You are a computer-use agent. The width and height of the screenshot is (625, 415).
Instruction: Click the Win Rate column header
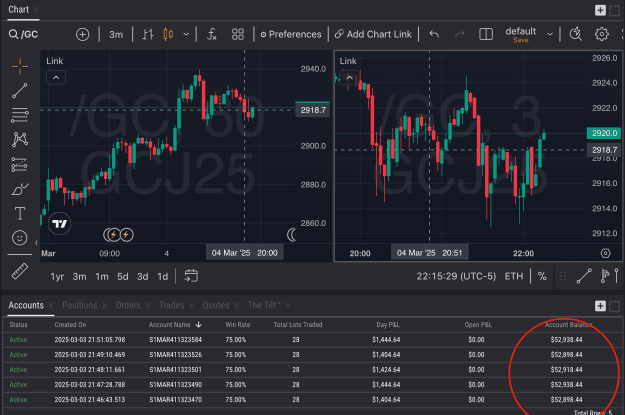[238, 325]
